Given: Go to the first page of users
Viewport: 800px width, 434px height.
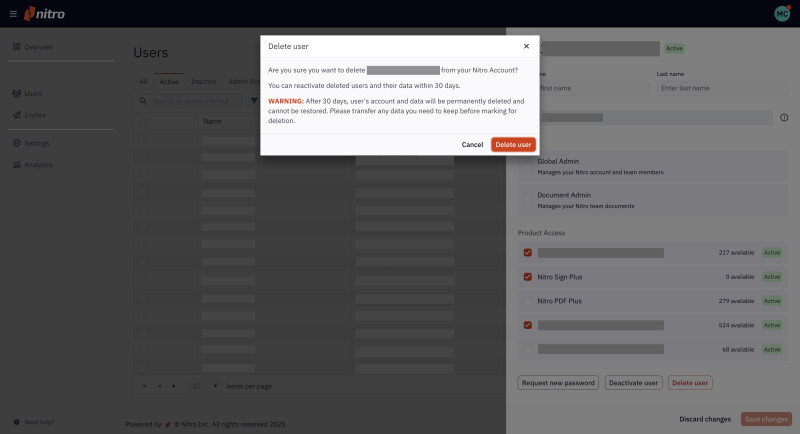Looking at the screenshot, I should (144, 386).
